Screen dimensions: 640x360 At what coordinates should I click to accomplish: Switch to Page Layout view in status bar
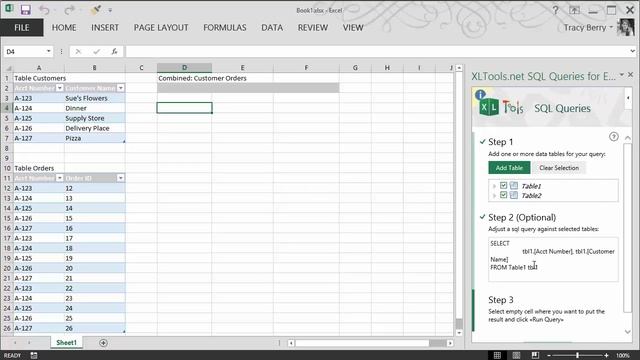point(516,356)
